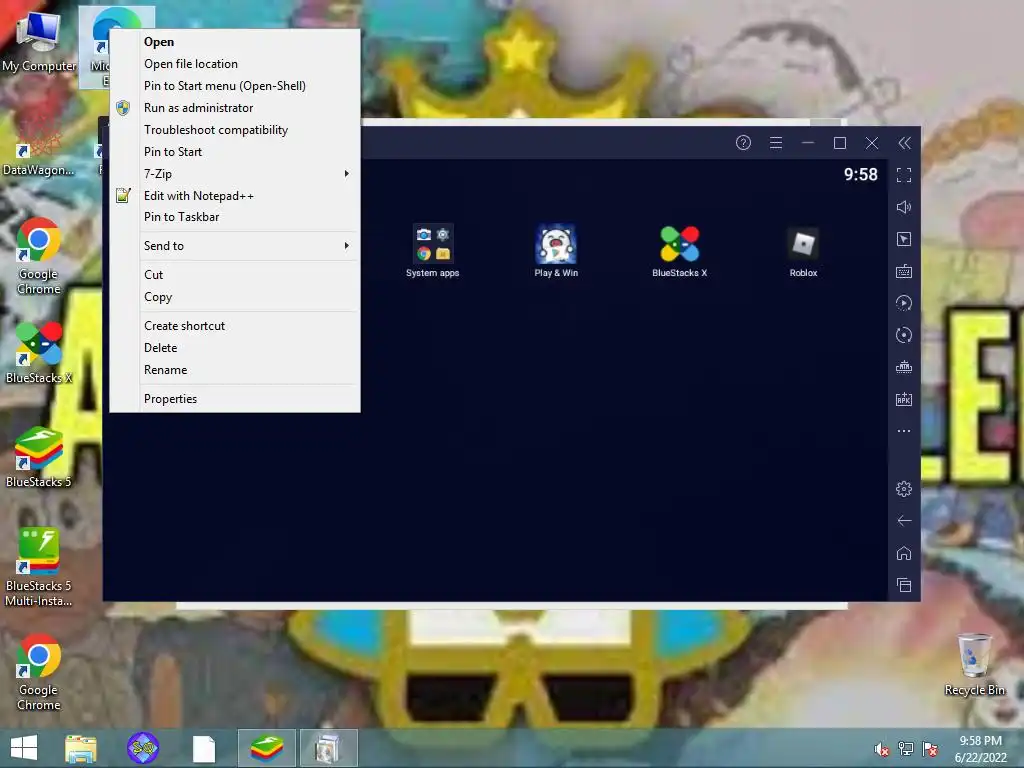Select Pin to Taskbar
1024x768 pixels.
235,217
